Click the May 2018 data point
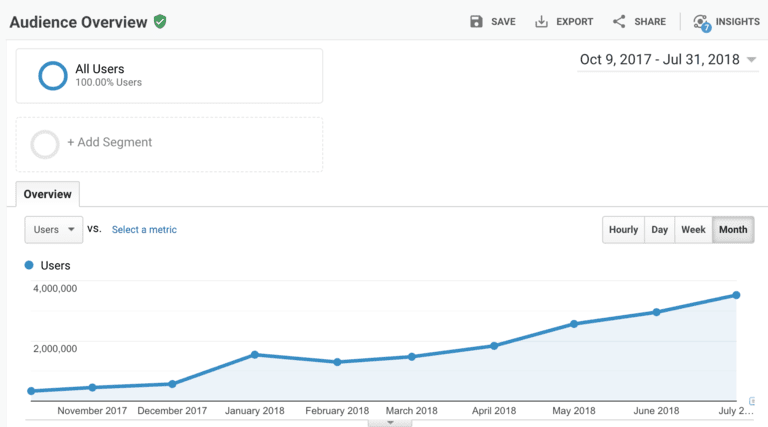Screen dimensions: 768x427 [574, 324]
